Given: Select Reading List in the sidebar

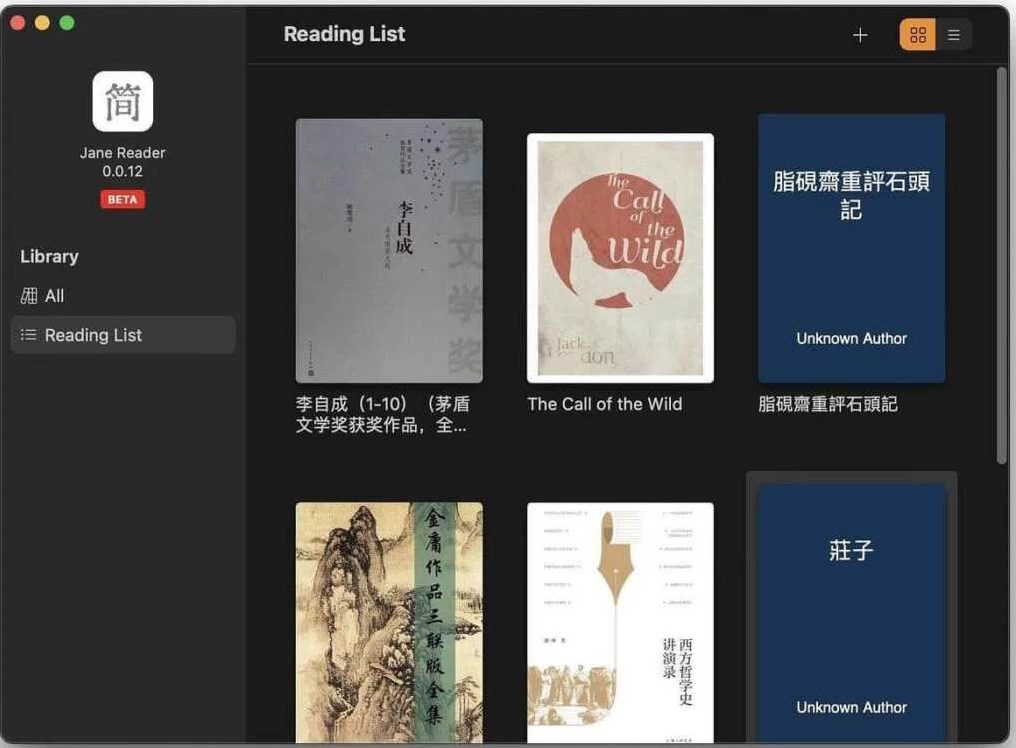Looking at the screenshot, I should point(93,335).
